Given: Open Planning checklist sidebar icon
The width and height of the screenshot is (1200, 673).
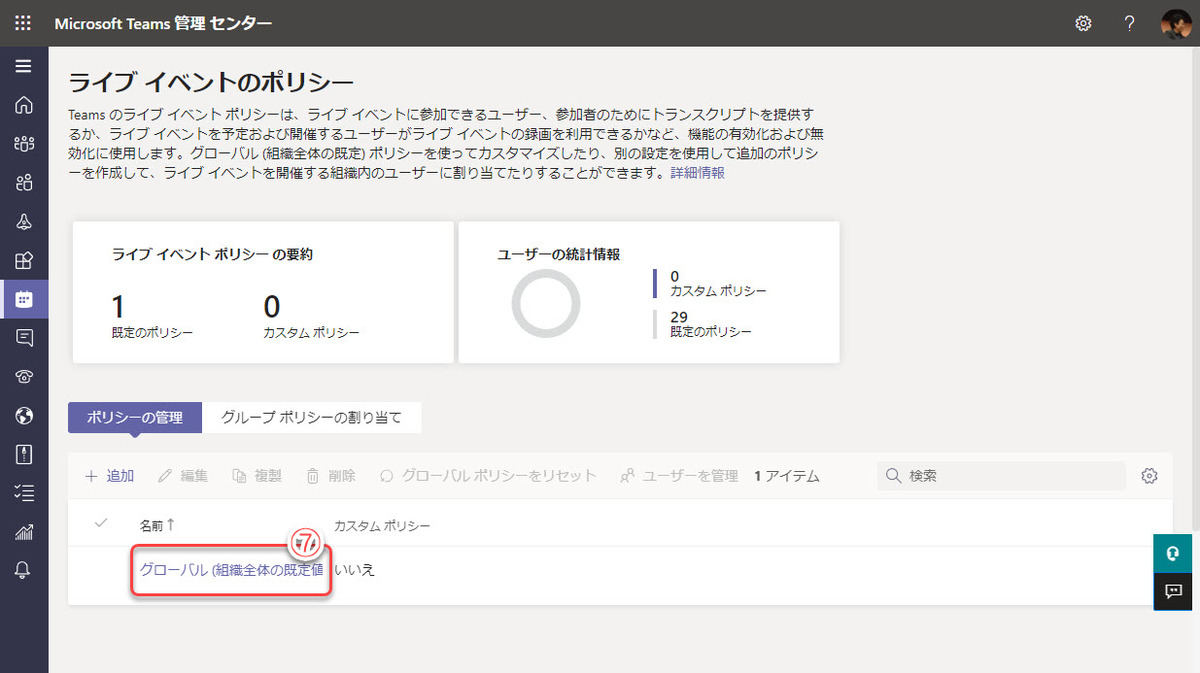Looking at the screenshot, I should point(24,493).
